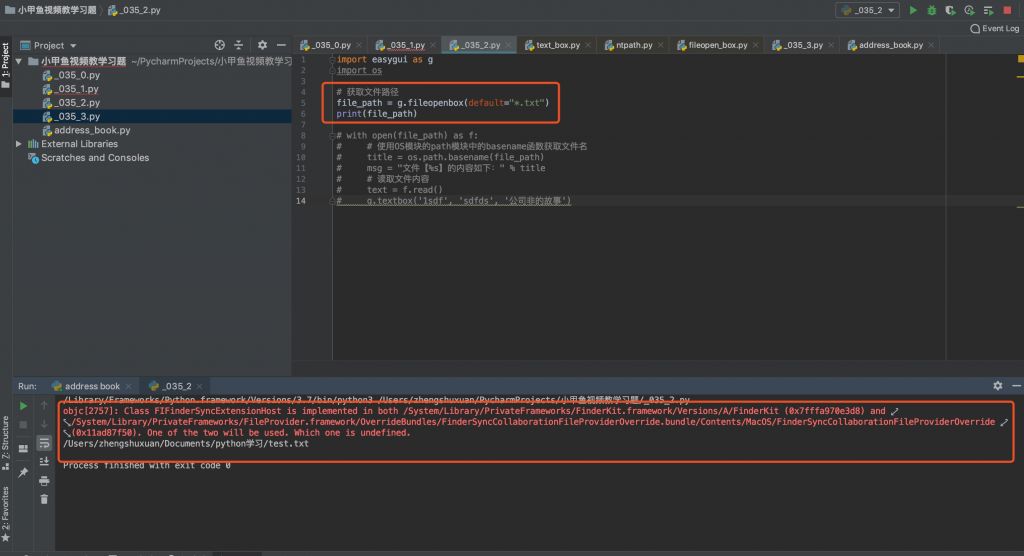Open the _035_2 run configuration dropdown

pos(867,10)
